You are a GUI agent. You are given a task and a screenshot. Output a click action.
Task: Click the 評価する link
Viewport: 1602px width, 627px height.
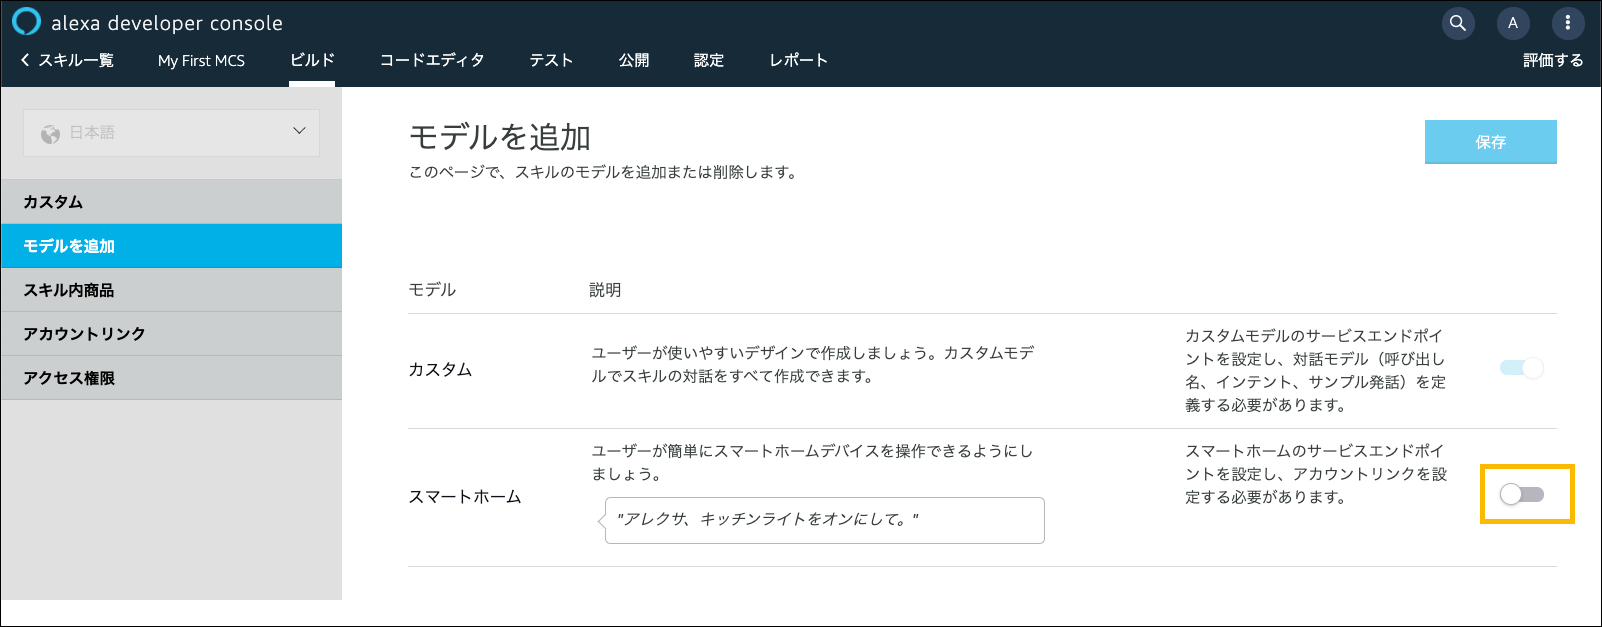click(1553, 60)
